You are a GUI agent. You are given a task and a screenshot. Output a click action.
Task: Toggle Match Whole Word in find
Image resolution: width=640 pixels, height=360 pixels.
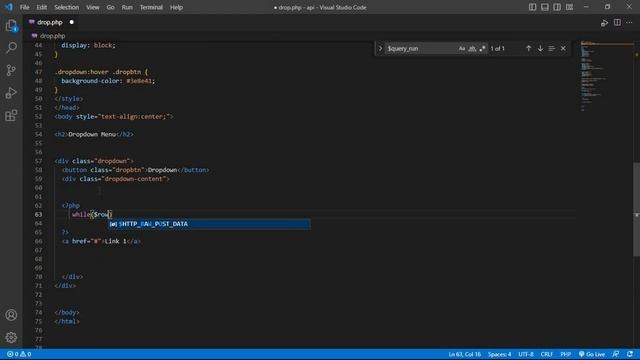pyautogui.click(x=472, y=48)
